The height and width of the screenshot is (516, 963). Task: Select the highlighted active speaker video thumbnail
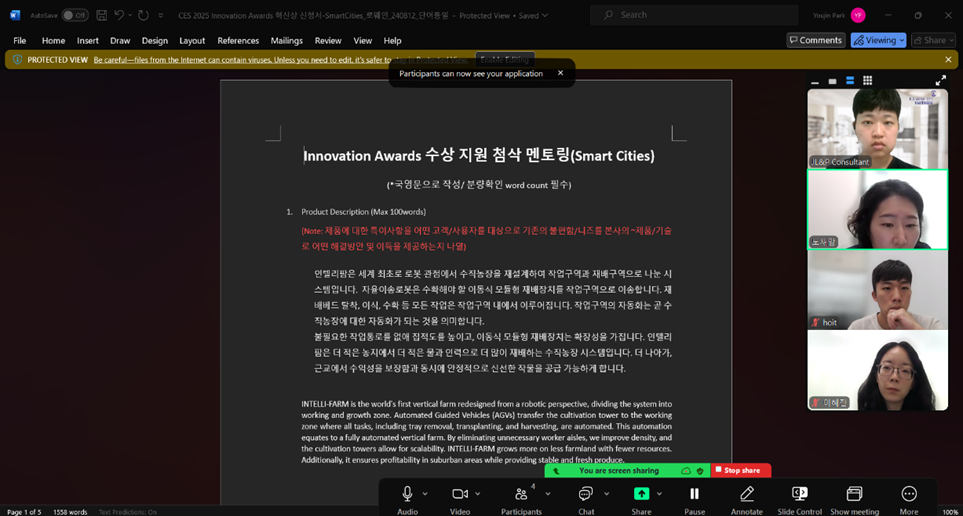878,209
